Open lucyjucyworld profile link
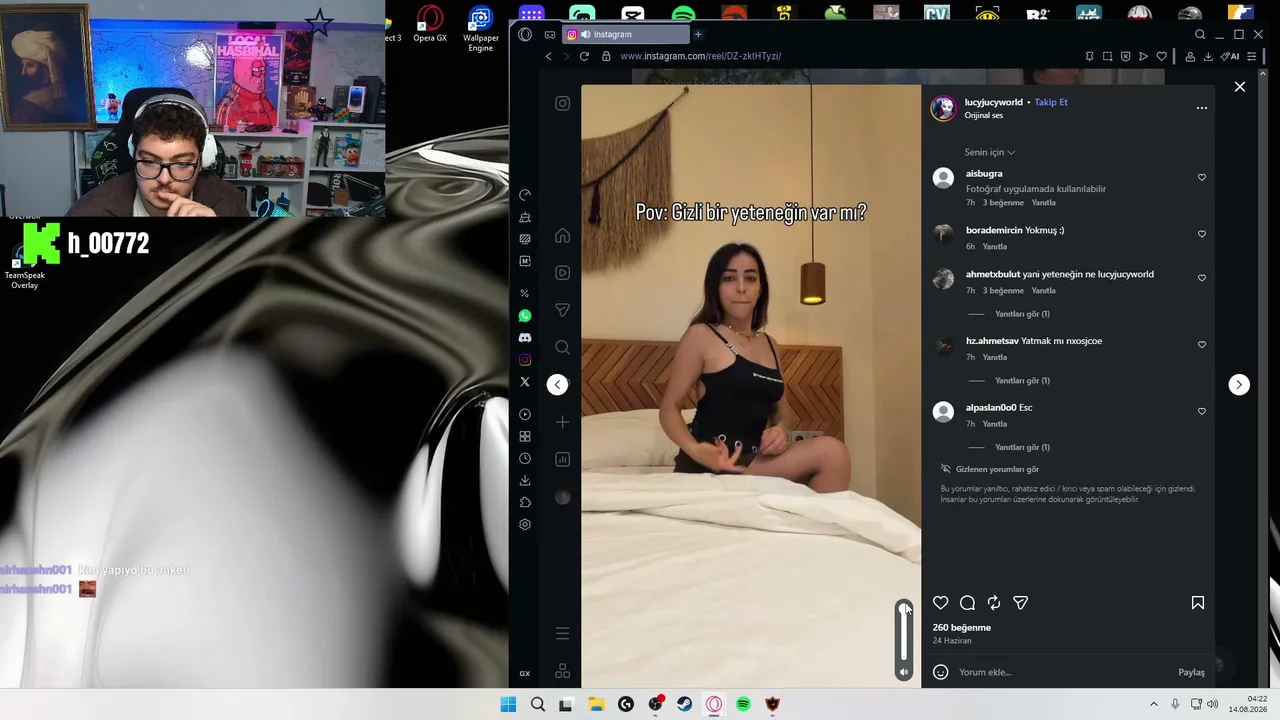The width and height of the screenshot is (1280, 720). [993, 102]
